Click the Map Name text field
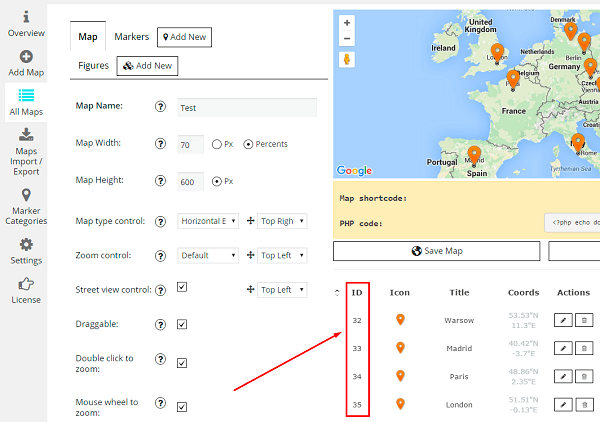The image size is (600, 422). click(247, 108)
